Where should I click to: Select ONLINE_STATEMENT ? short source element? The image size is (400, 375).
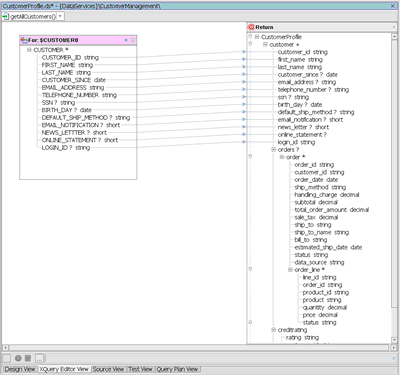pos(80,140)
